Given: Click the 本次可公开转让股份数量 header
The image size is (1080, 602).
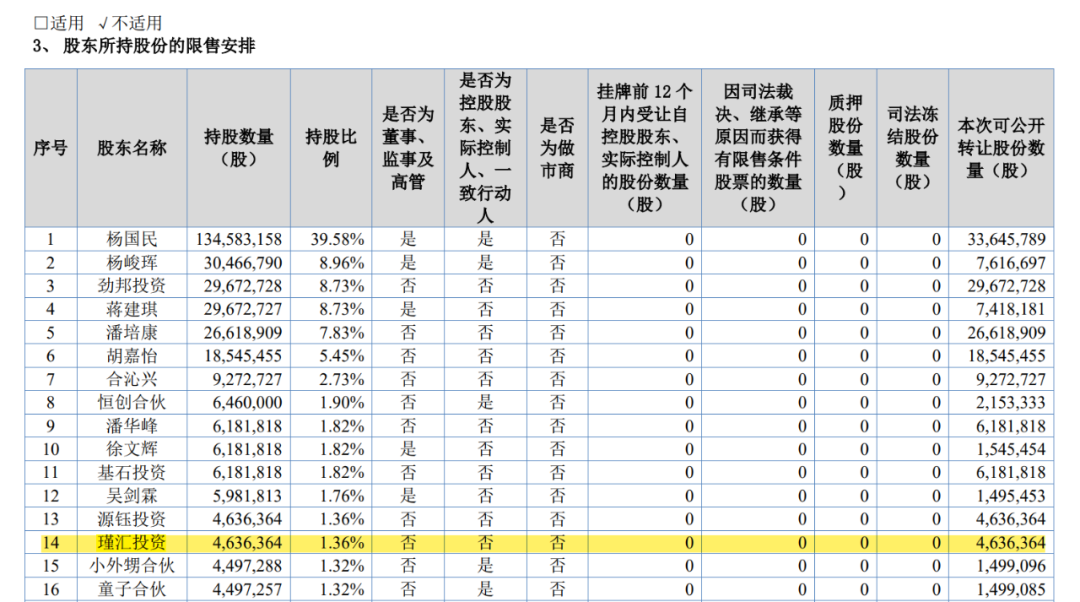Looking at the screenshot, I should [x=1001, y=148].
